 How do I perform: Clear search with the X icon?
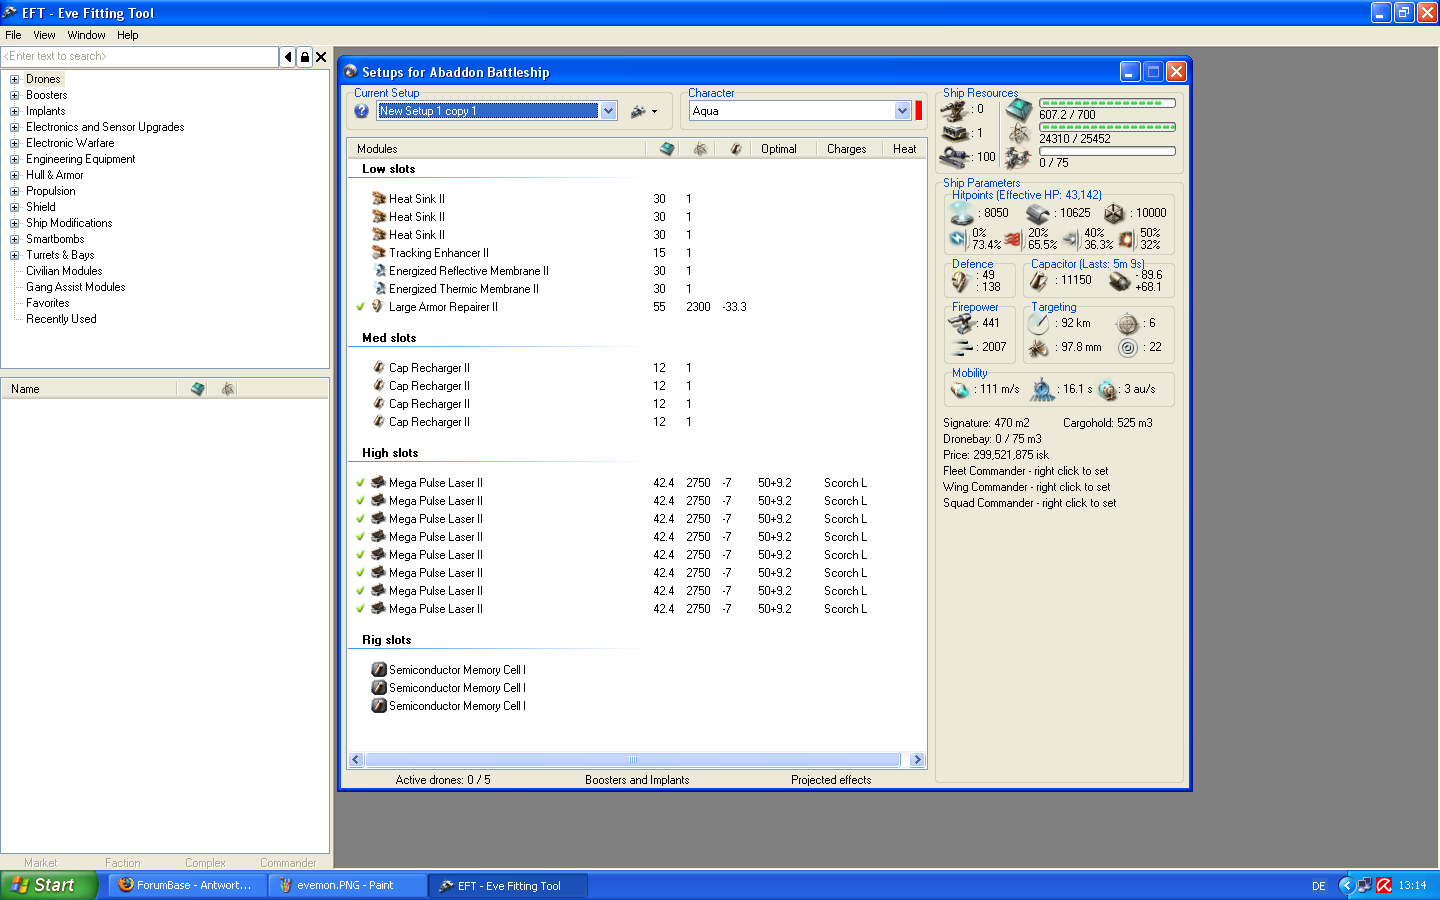click(321, 57)
